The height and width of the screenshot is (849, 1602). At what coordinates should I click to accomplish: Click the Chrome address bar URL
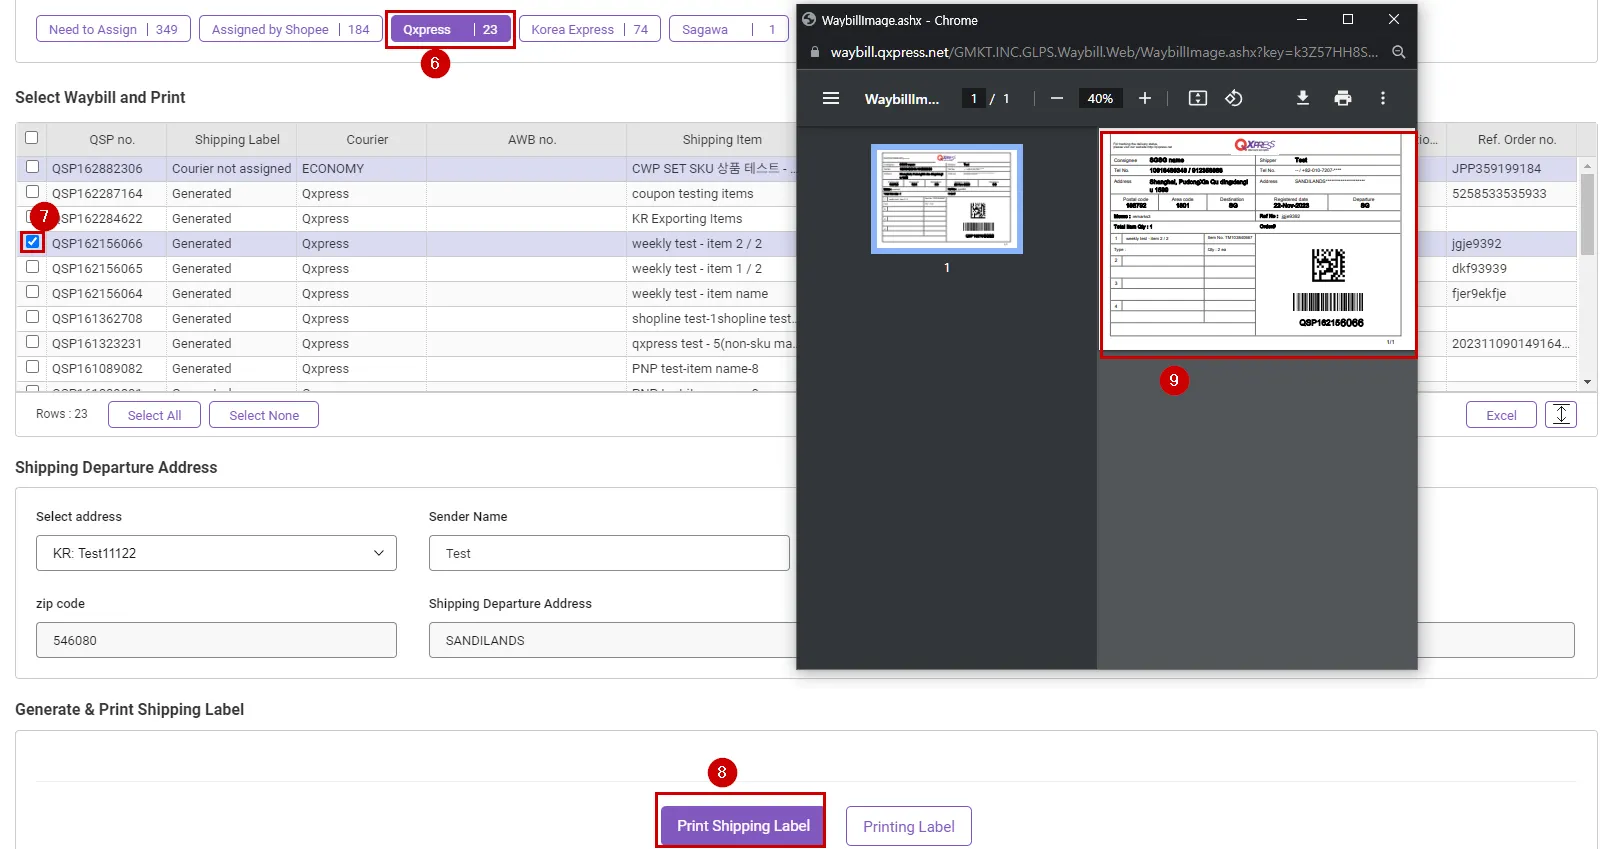tap(1104, 52)
